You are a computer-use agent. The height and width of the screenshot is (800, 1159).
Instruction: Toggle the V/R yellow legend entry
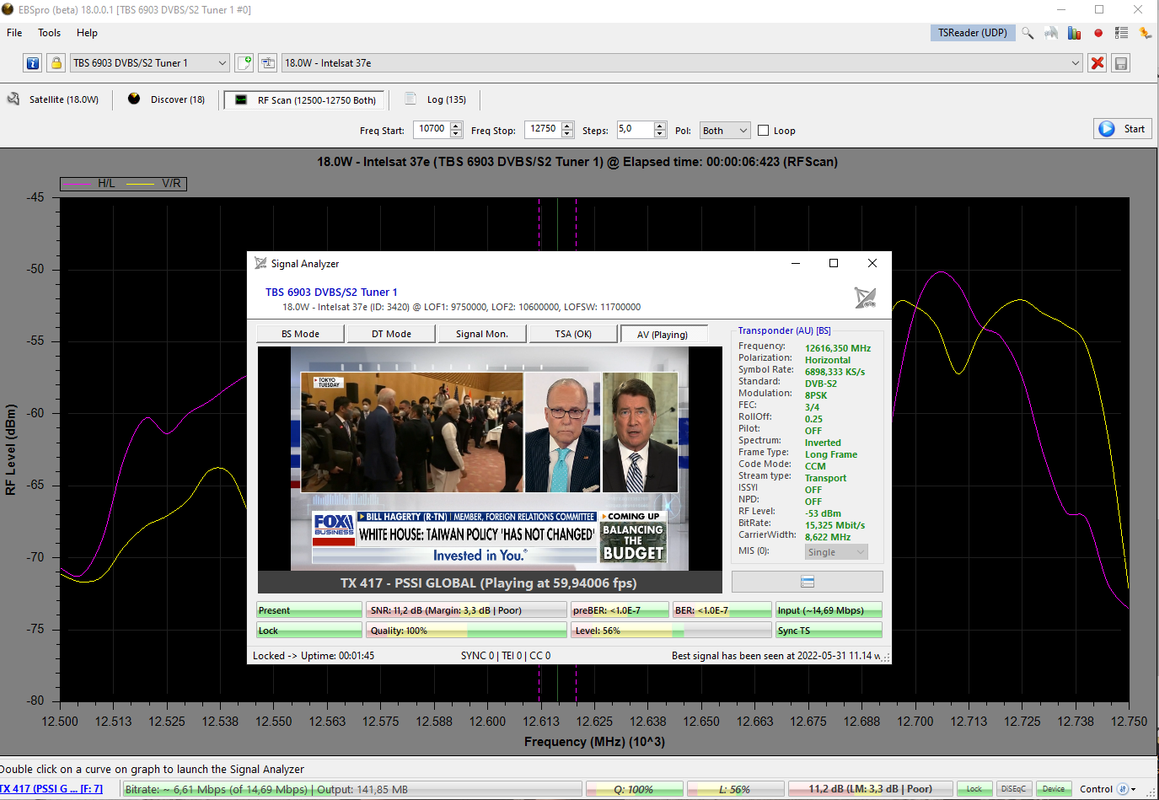point(154,183)
